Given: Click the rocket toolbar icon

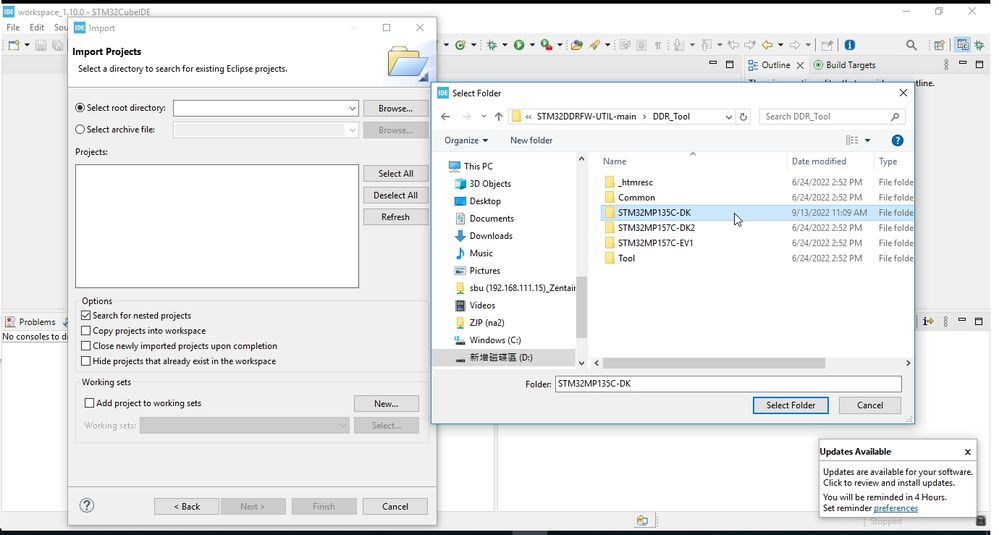Looking at the screenshot, I should point(594,45).
